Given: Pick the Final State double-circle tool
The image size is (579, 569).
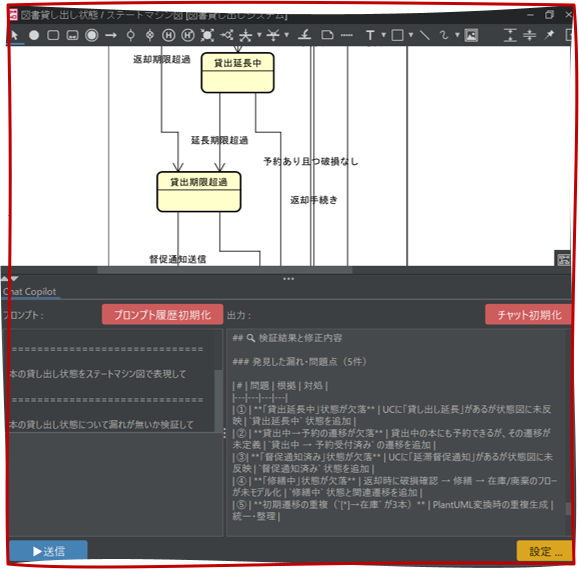Looking at the screenshot, I should pyautogui.click(x=92, y=35).
